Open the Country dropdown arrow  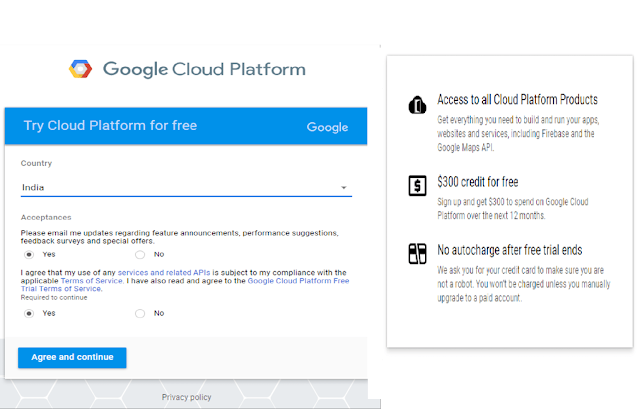pyautogui.click(x=343, y=188)
